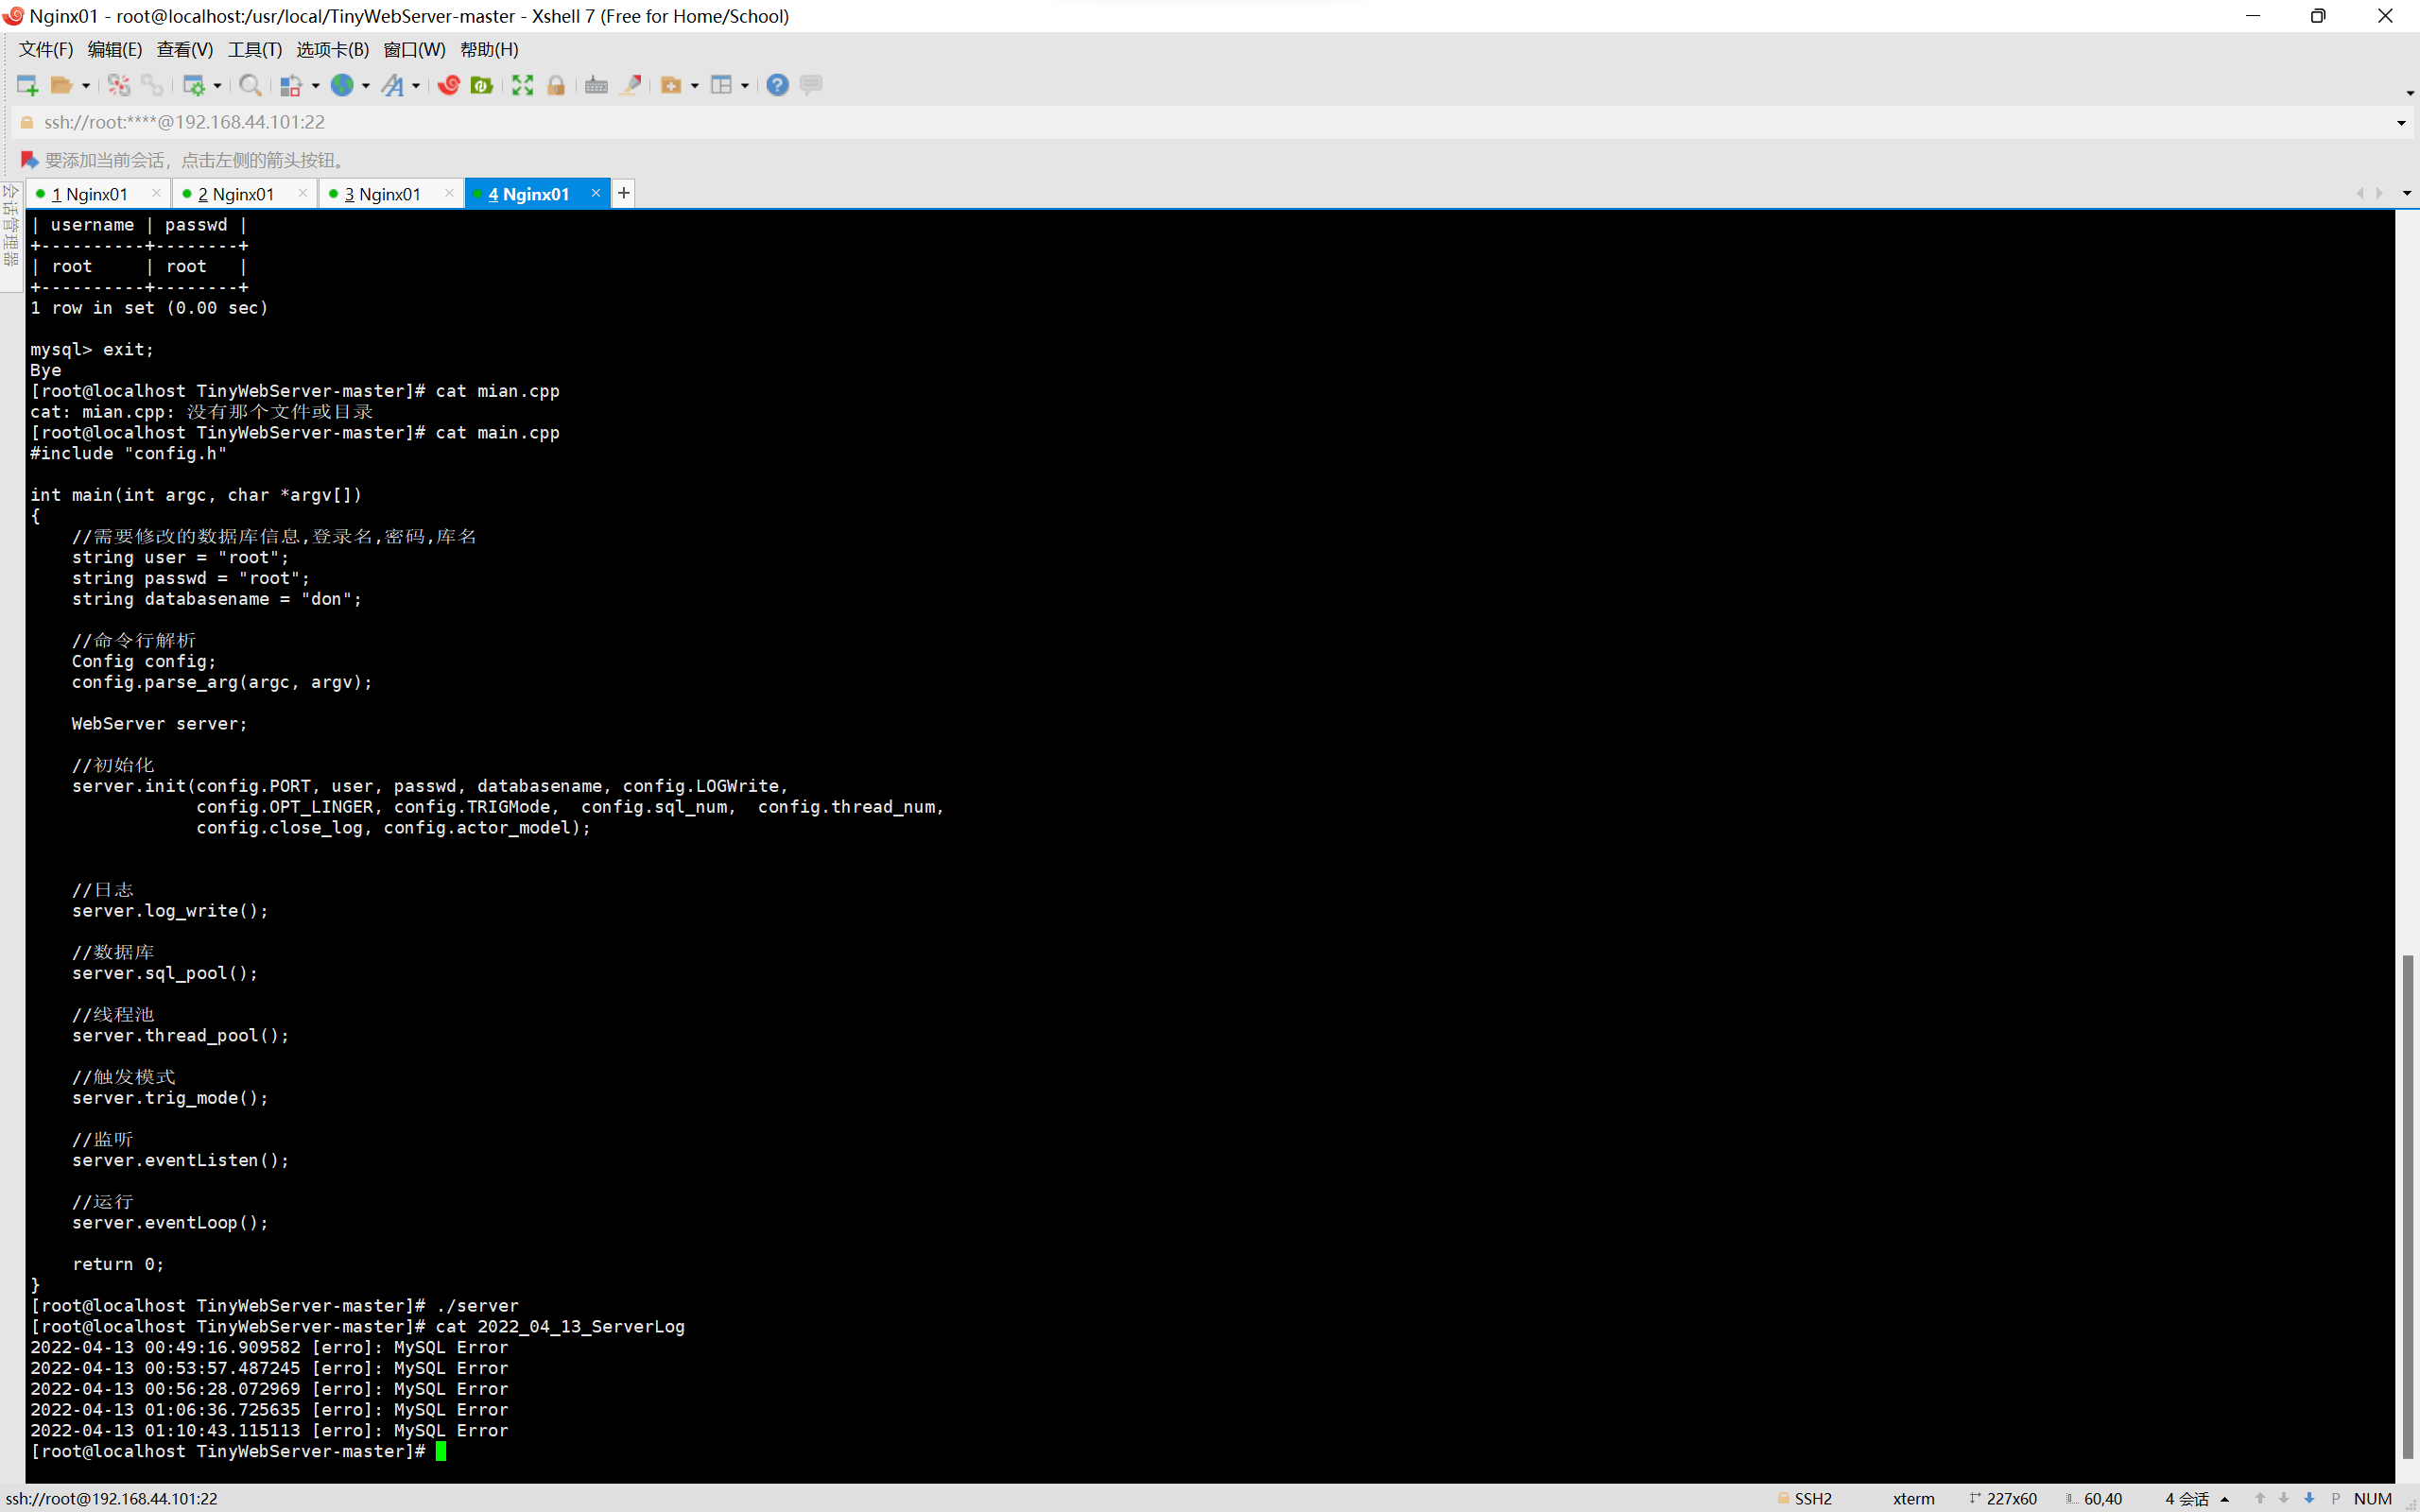Open the font settings icon

tap(394, 85)
